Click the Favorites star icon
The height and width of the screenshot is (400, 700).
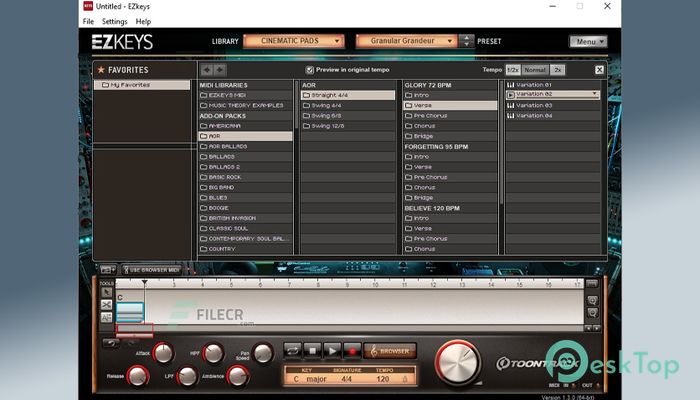point(101,70)
